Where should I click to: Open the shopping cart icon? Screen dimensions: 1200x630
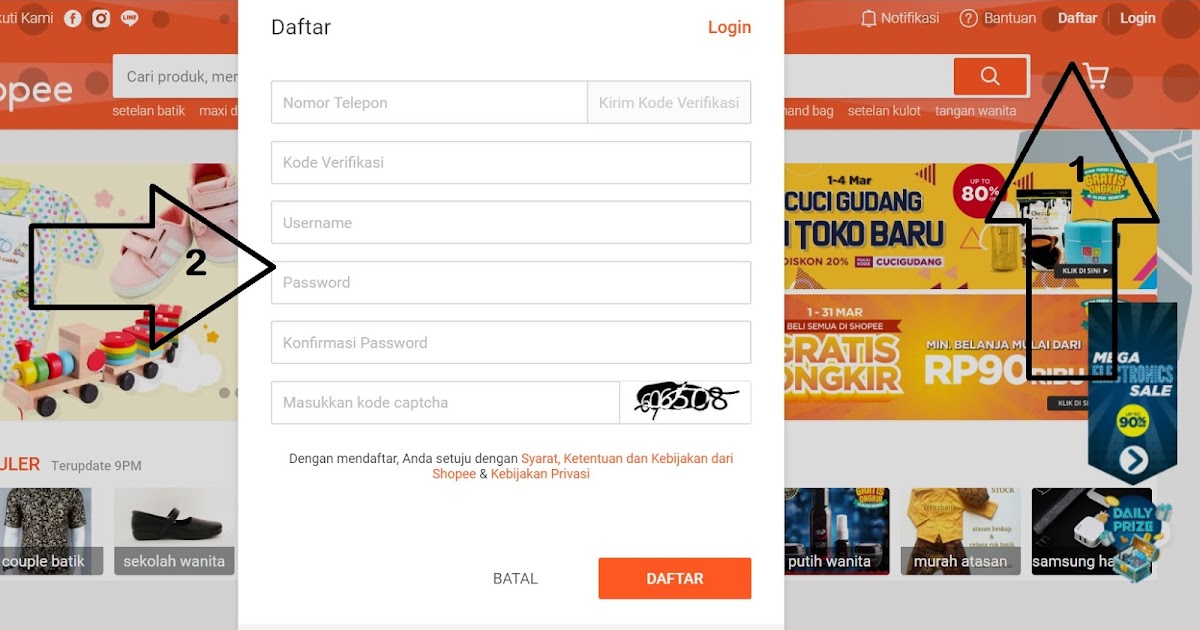1093,77
